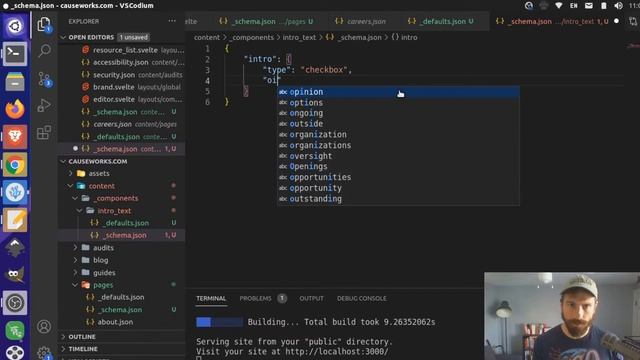The height and width of the screenshot is (360, 640).
Task: Open the Search view icon
Action: pos(44,51)
